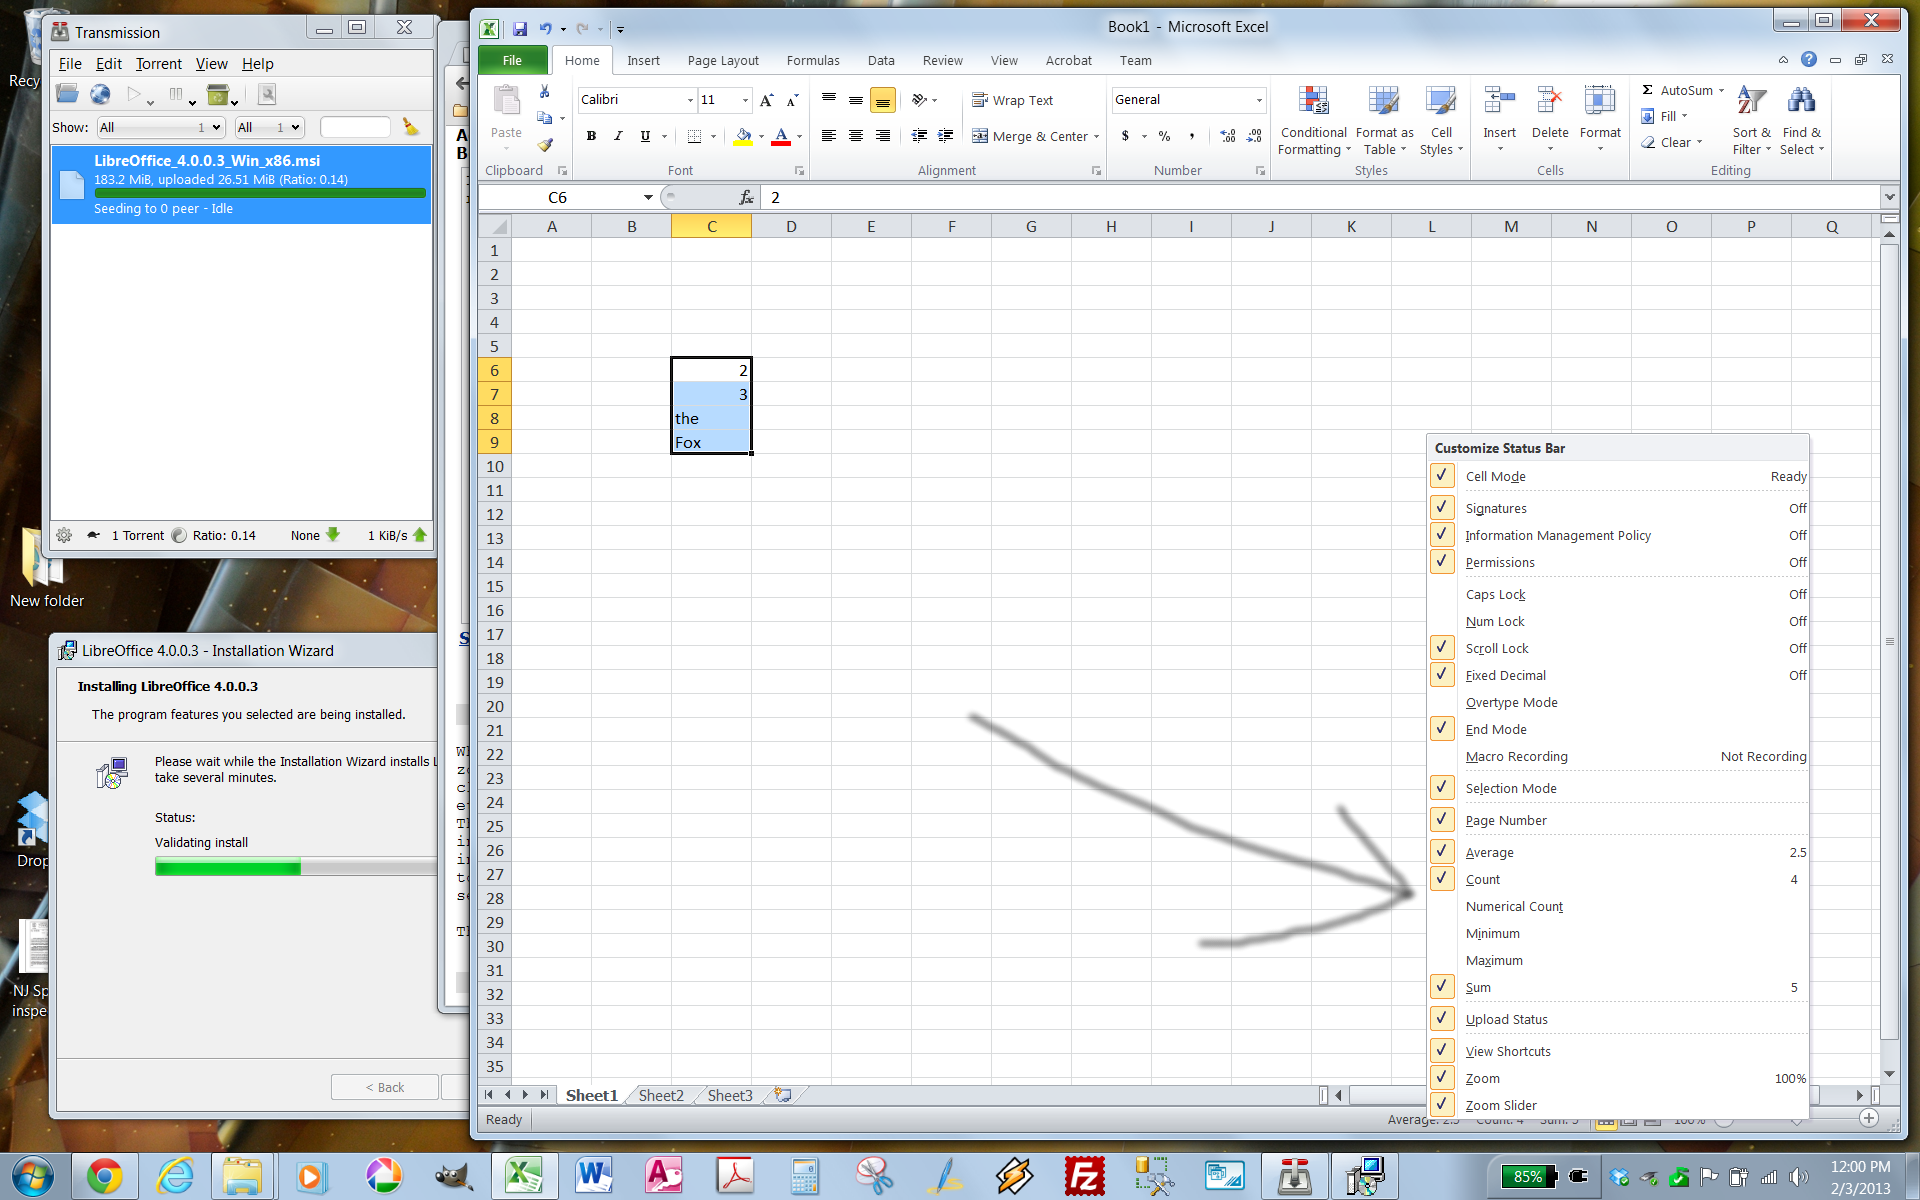The width and height of the screenshot is (1920, 1200).
Task: Click Find & Select binoculars icon
Action: (x=1802, y=121)
